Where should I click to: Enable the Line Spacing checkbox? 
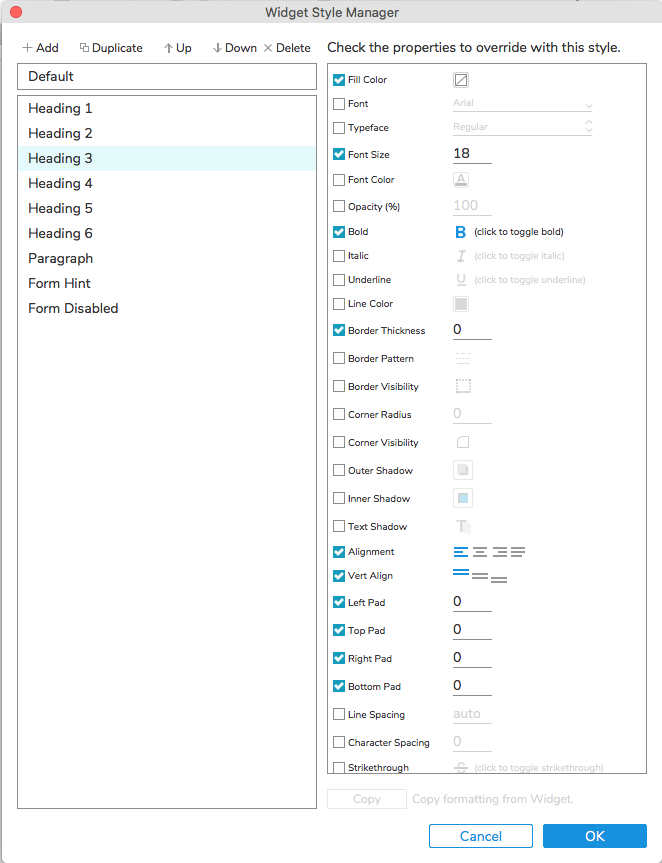(339, 714)
